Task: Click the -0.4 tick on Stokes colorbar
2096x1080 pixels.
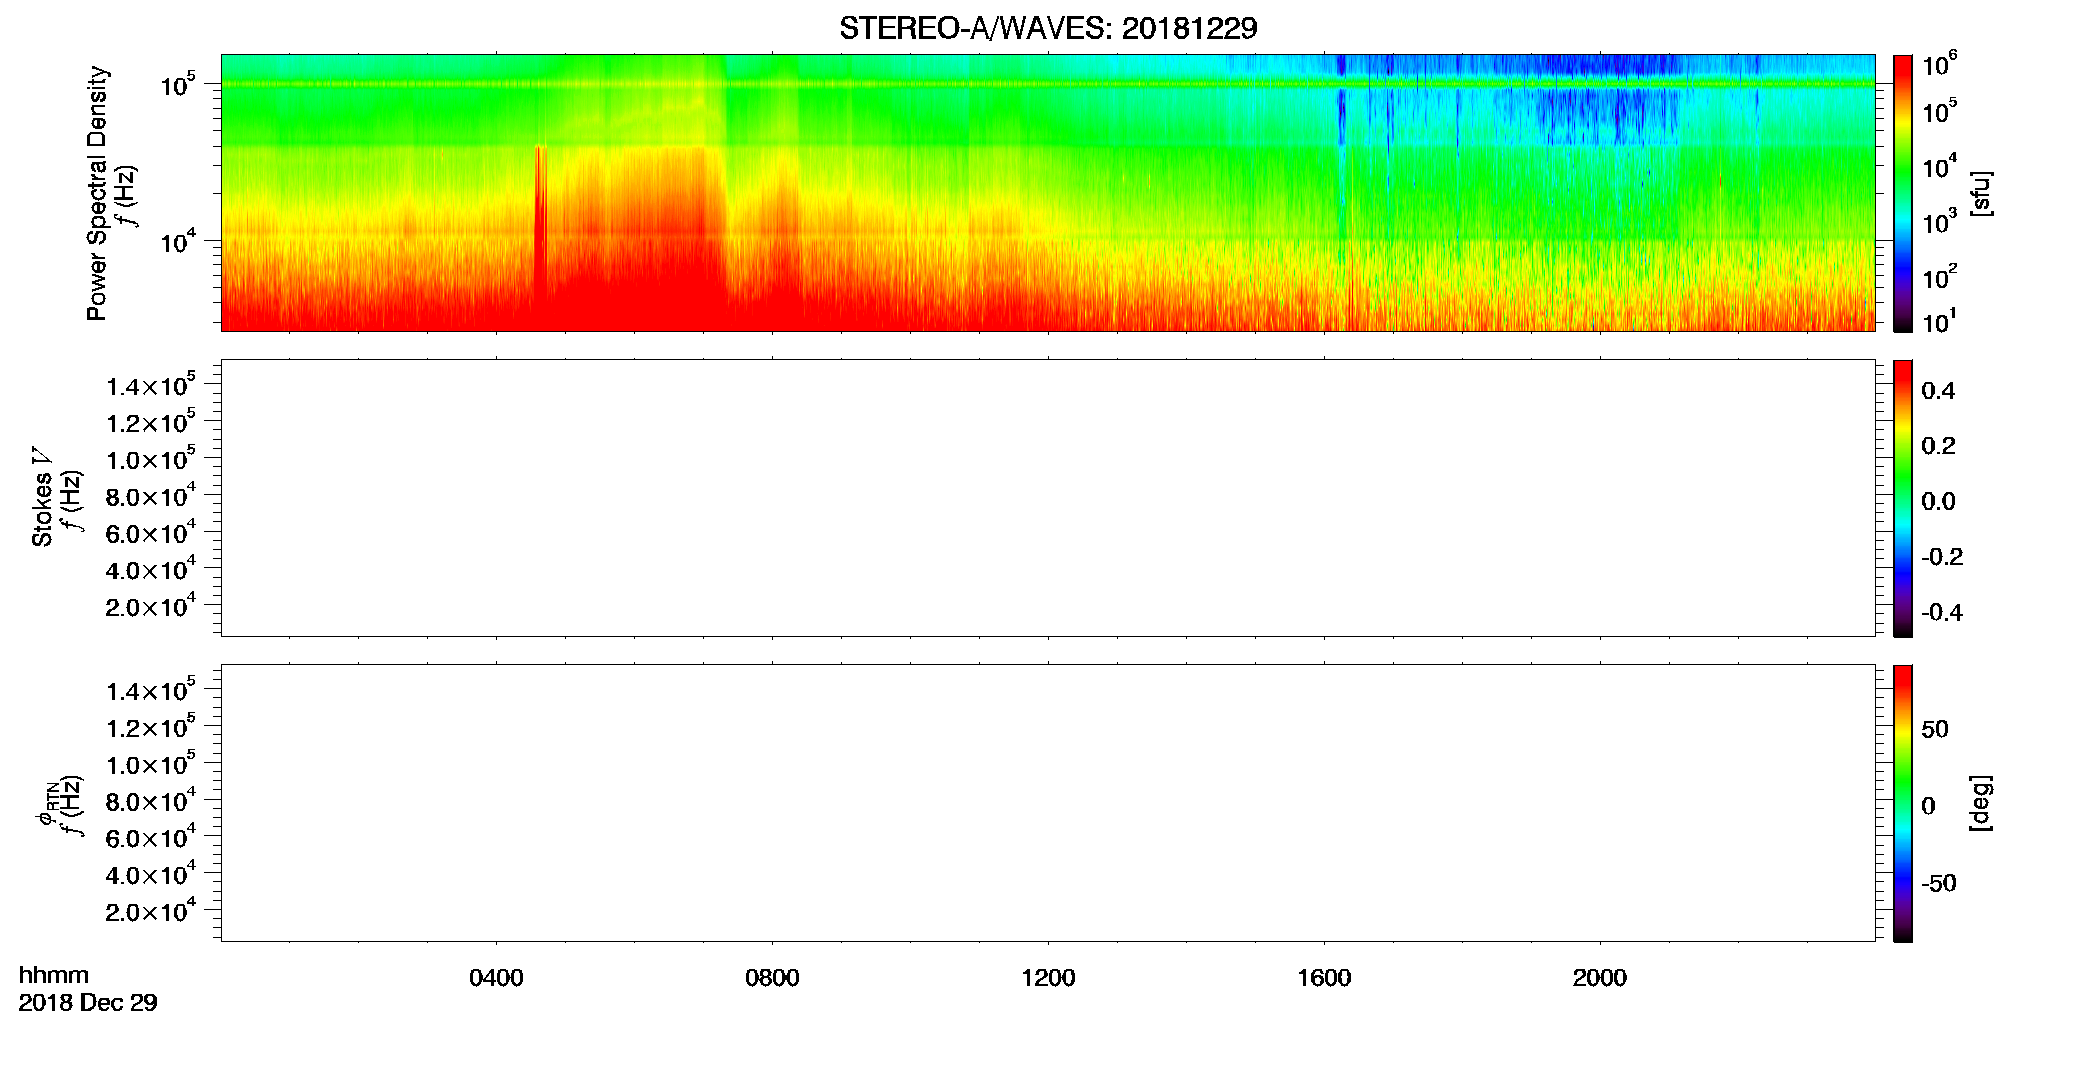Action: [x=1942, y=613]
